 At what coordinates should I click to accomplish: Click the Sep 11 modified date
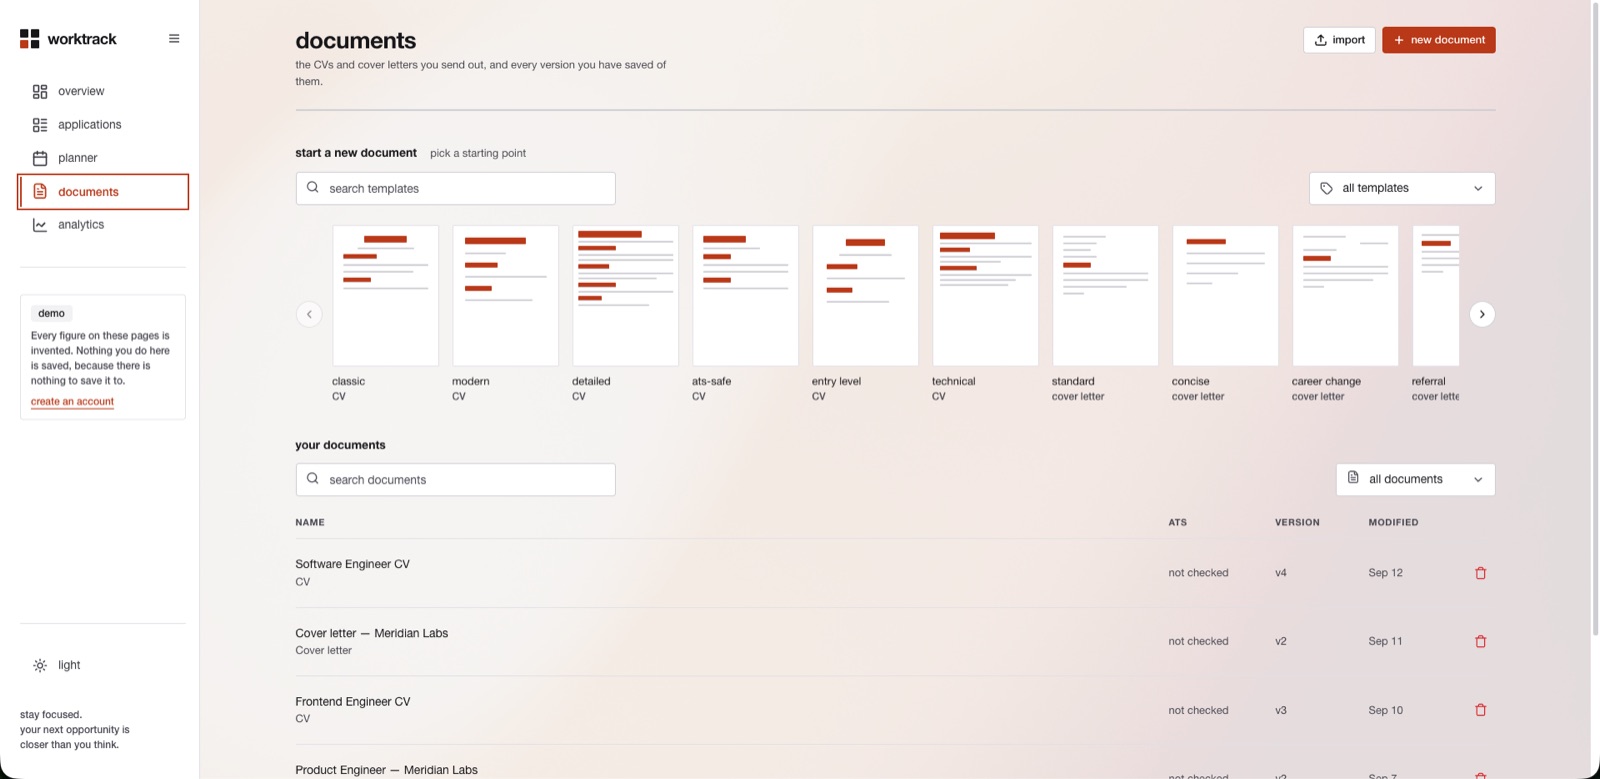click(1385, 641)
